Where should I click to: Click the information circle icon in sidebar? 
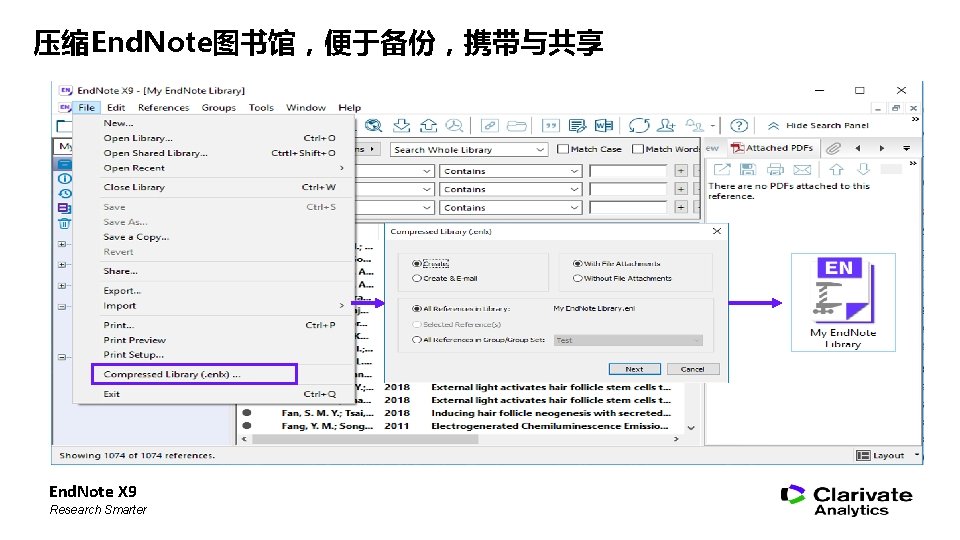[x=64, y=179]
